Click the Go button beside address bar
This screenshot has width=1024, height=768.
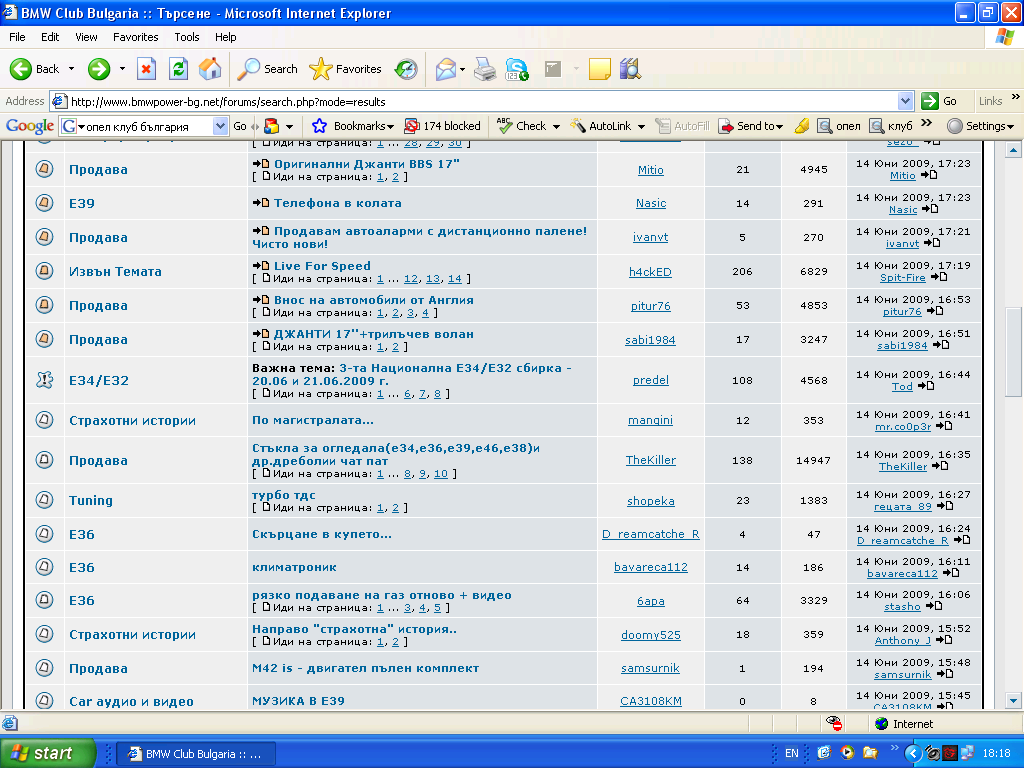click(x=939, y=101)
